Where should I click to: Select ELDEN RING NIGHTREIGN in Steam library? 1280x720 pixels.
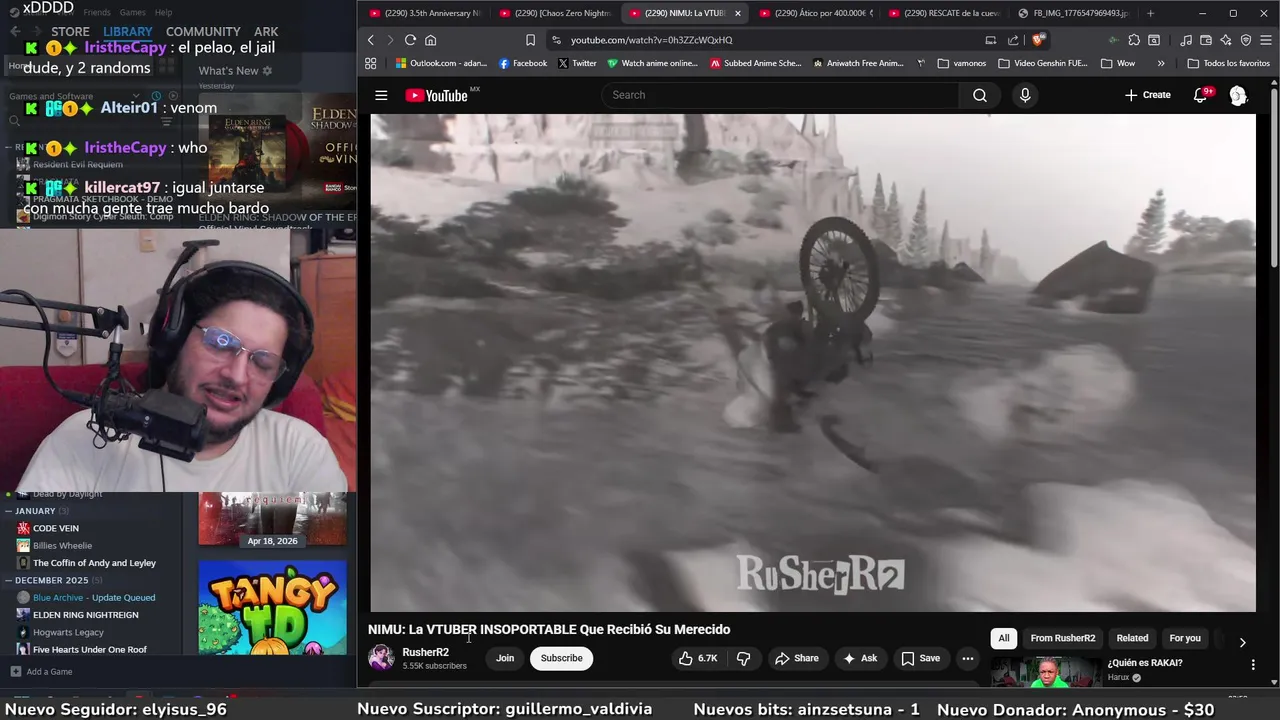click(86, 615)
